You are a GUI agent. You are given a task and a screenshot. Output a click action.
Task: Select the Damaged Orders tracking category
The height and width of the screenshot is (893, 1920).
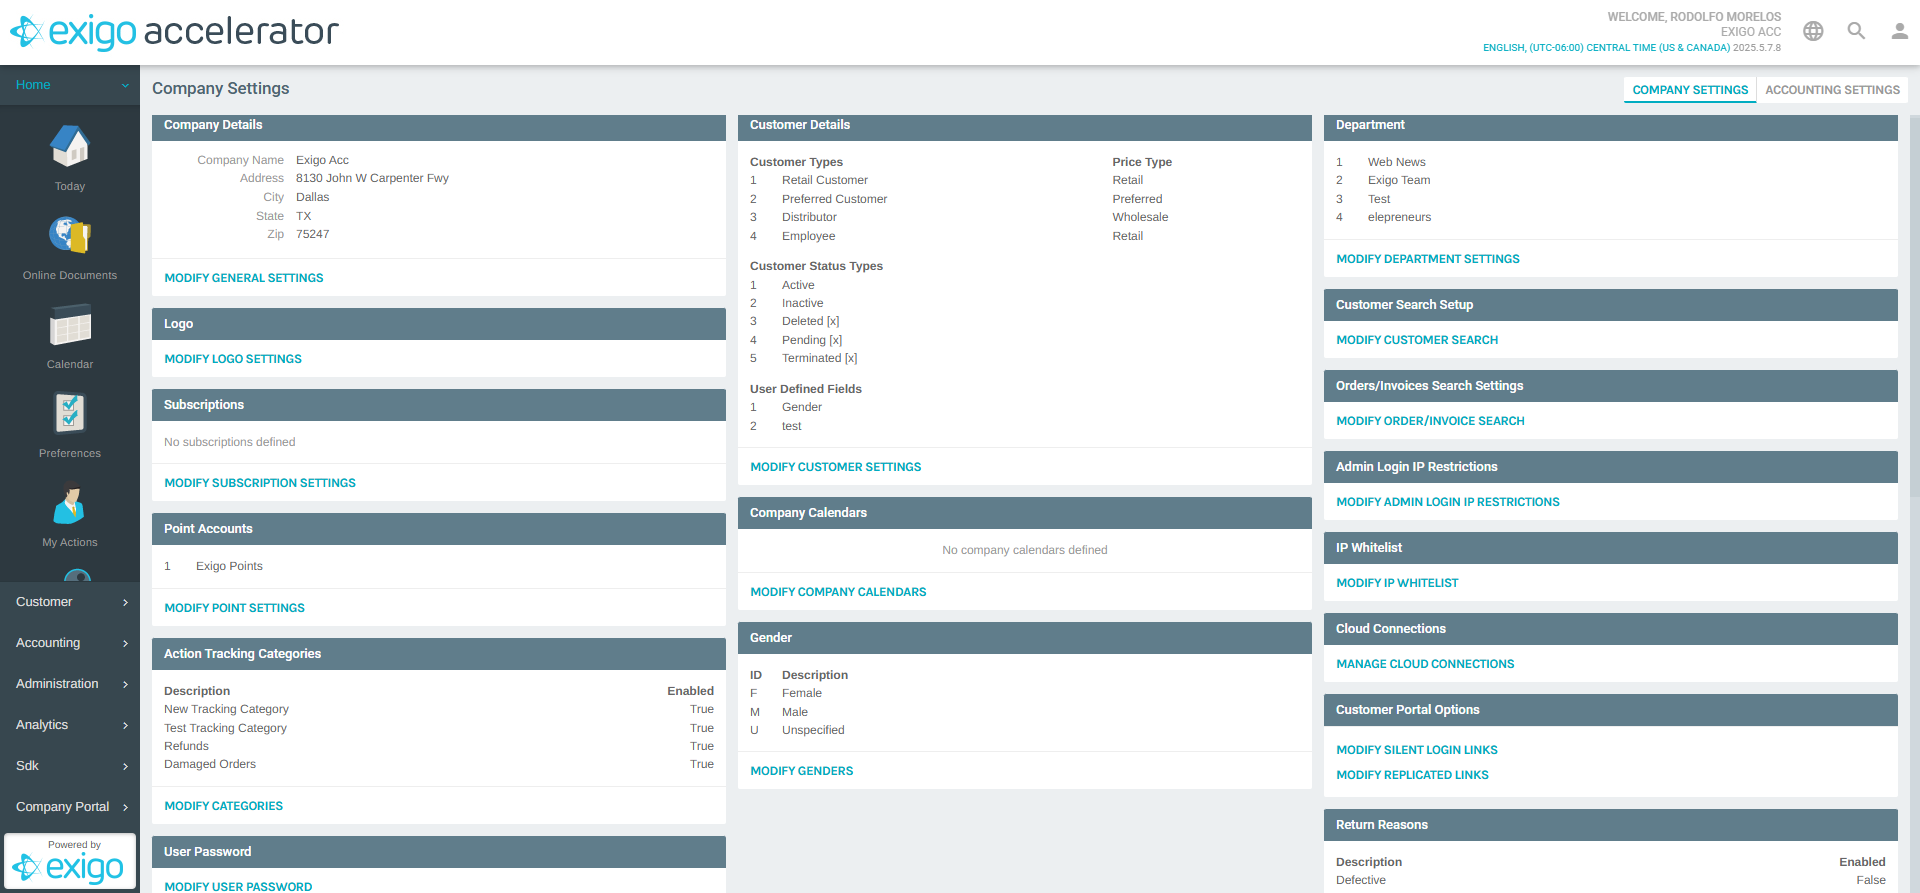[439, 764]
